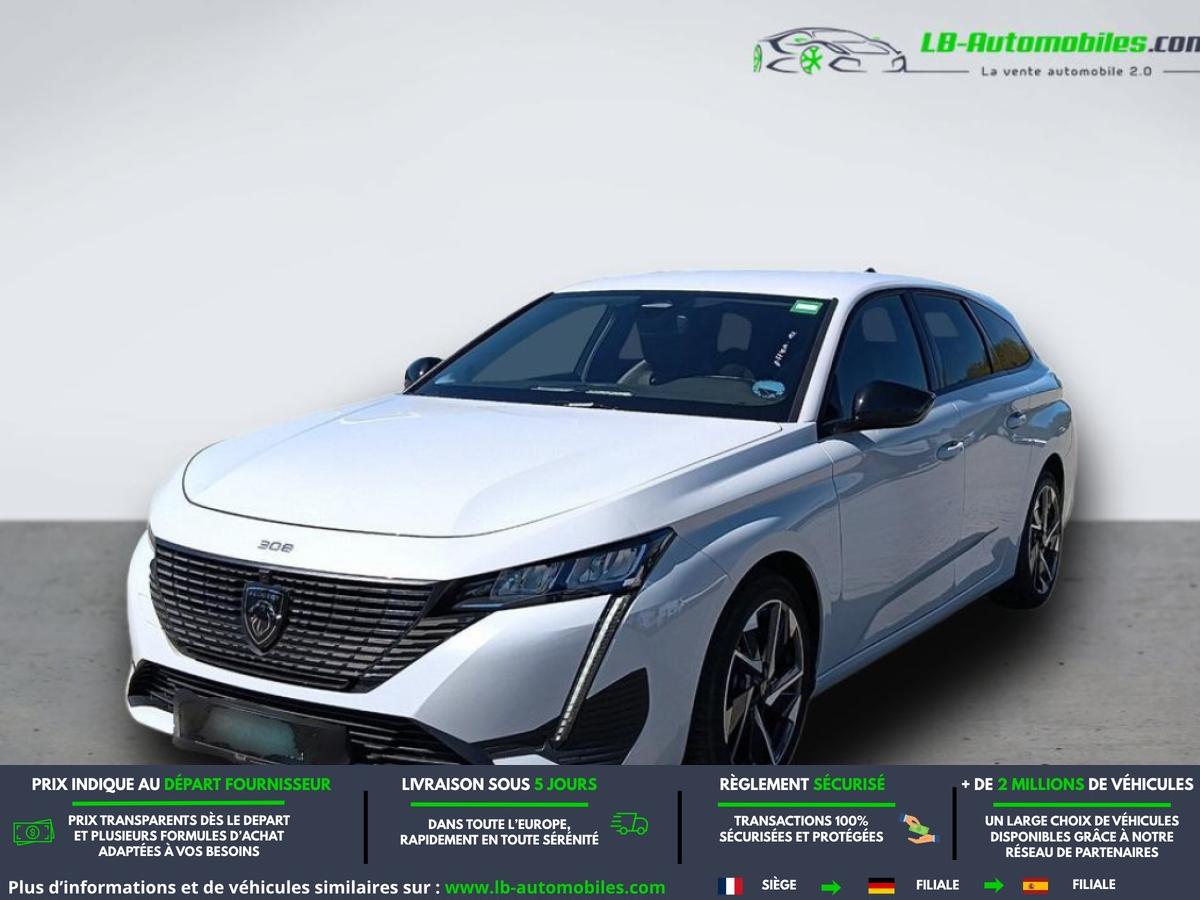Click "PRIX INDIQUE AU DÉPART FOURNISSEUR" heading
This screenshot has height=900, width=1200.
181,784
